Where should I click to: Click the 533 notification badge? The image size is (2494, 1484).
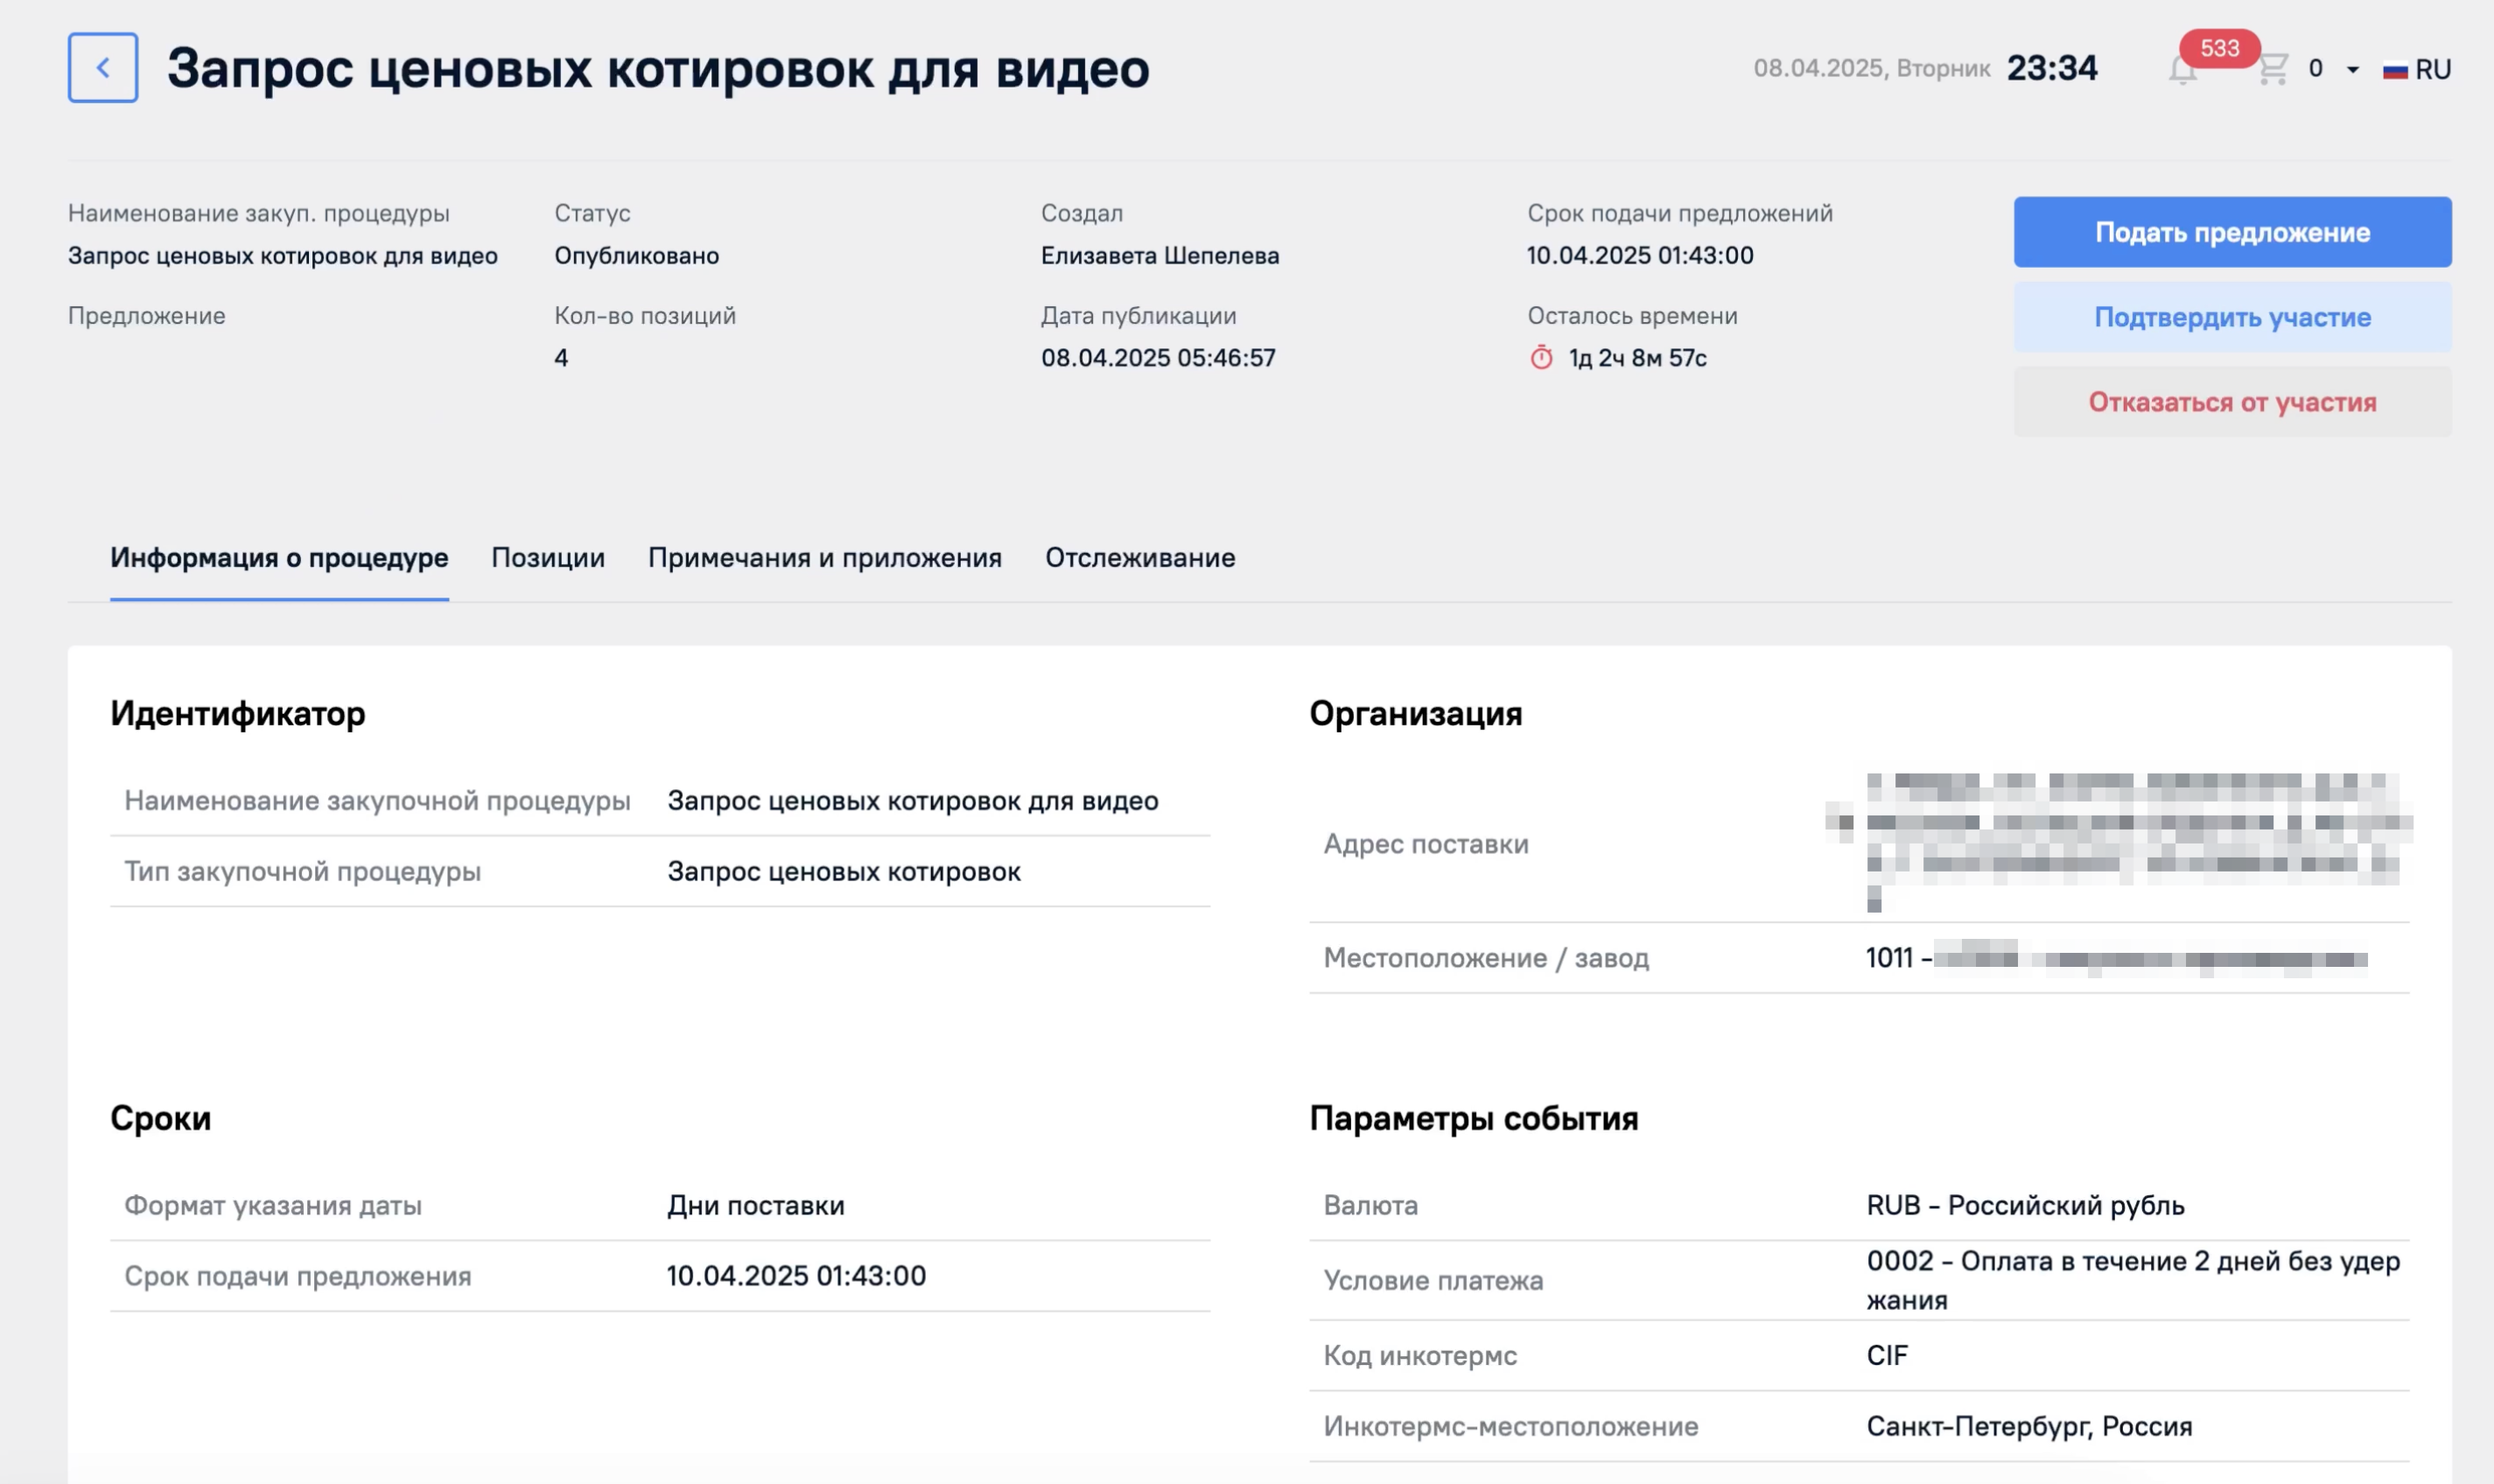click(x=2219, y=48)
